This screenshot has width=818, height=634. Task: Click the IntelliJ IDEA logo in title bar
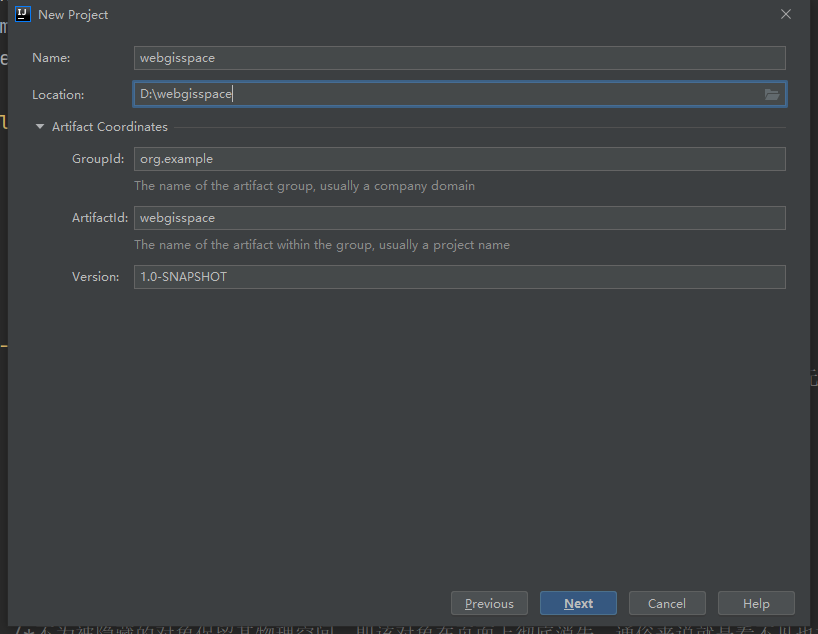point(23,14)
